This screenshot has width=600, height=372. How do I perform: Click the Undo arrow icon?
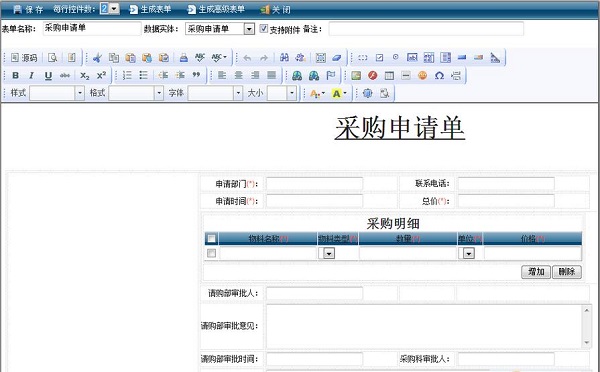pos(247,58)
